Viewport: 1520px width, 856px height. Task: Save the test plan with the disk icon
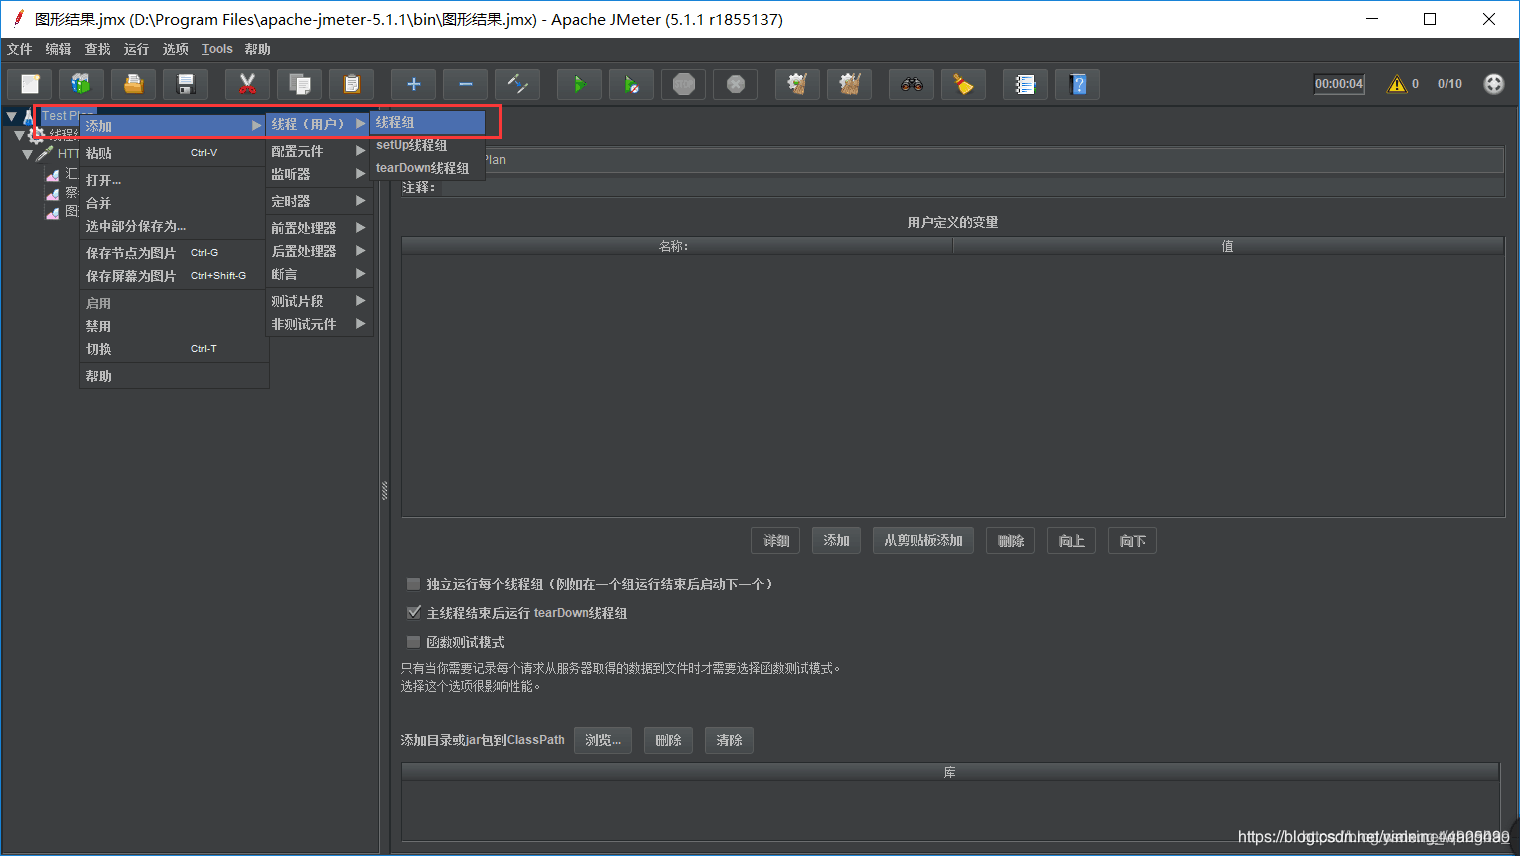185,84
